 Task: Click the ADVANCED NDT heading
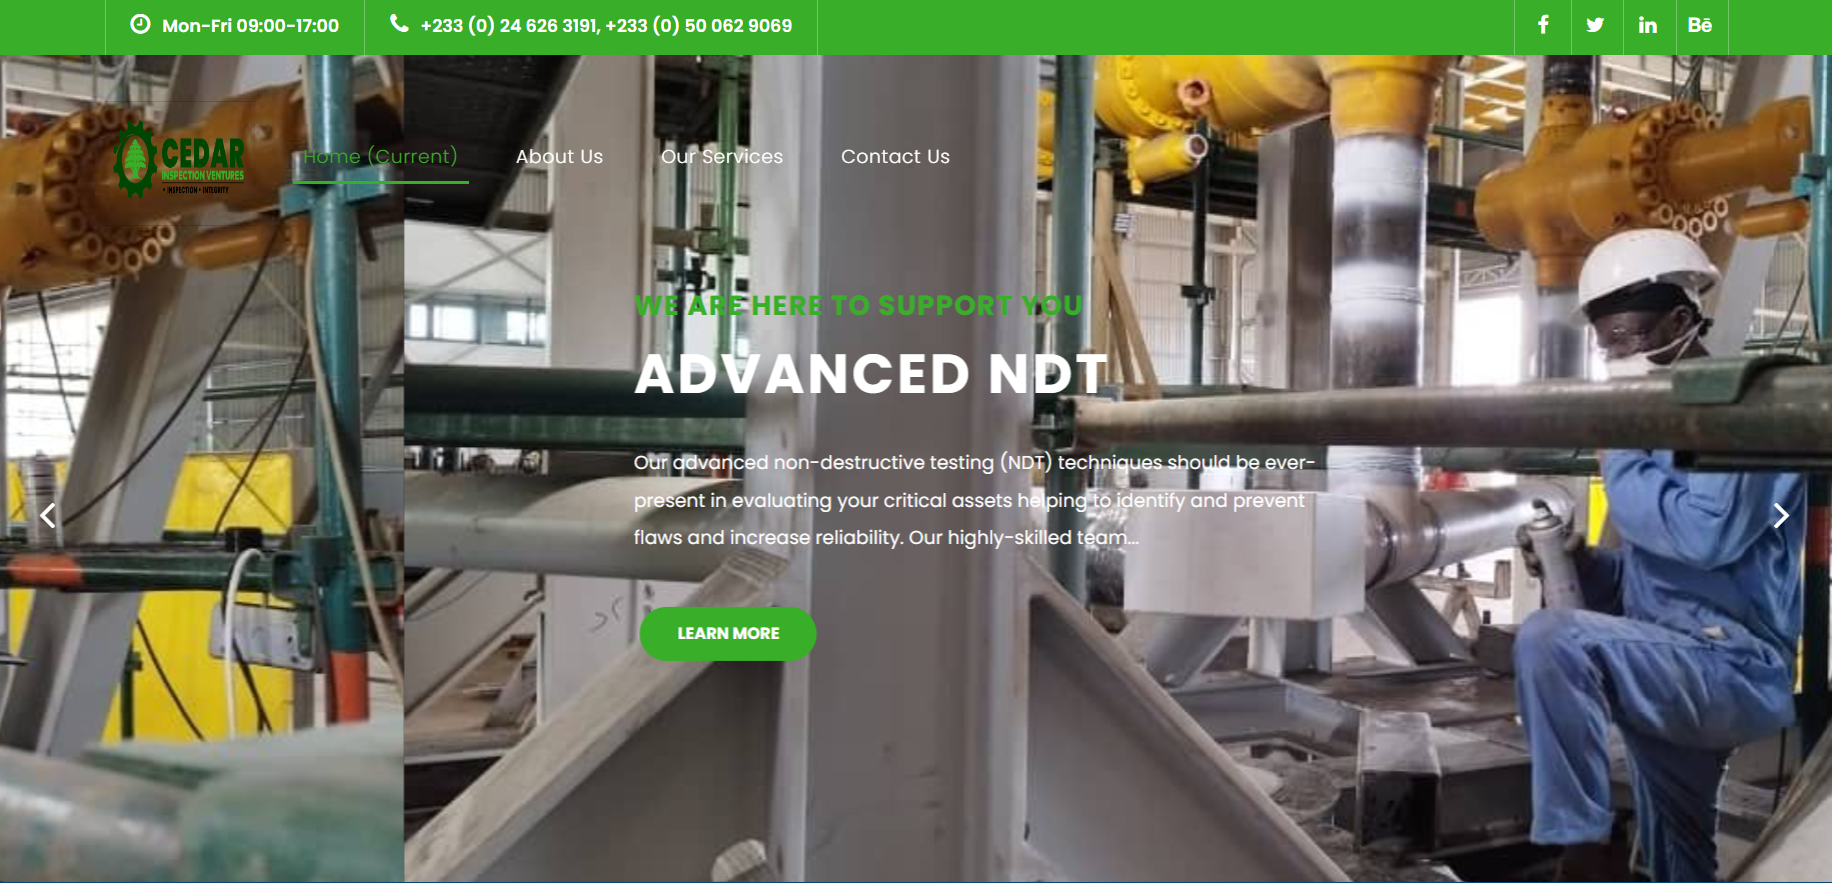[x=871, y=374]
